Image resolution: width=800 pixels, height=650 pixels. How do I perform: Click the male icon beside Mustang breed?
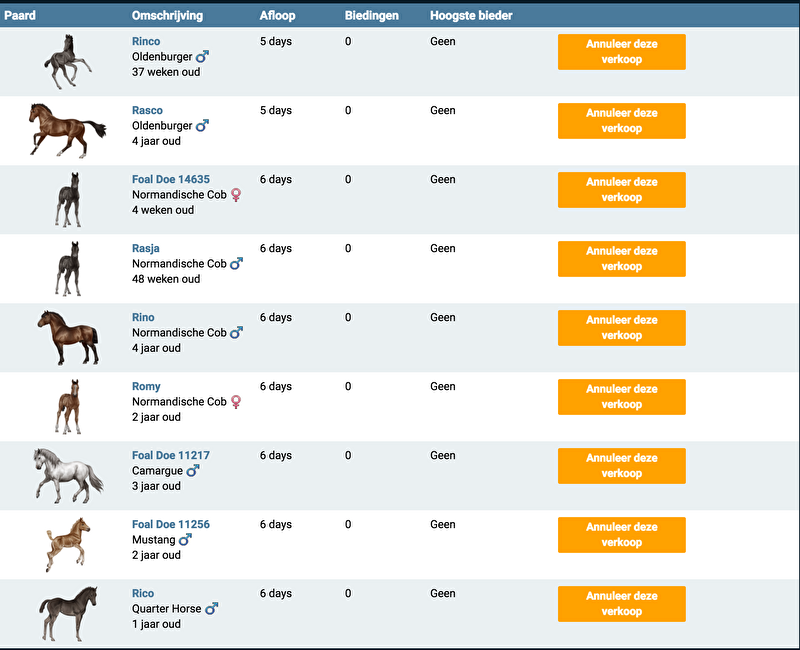coord(185,540)
